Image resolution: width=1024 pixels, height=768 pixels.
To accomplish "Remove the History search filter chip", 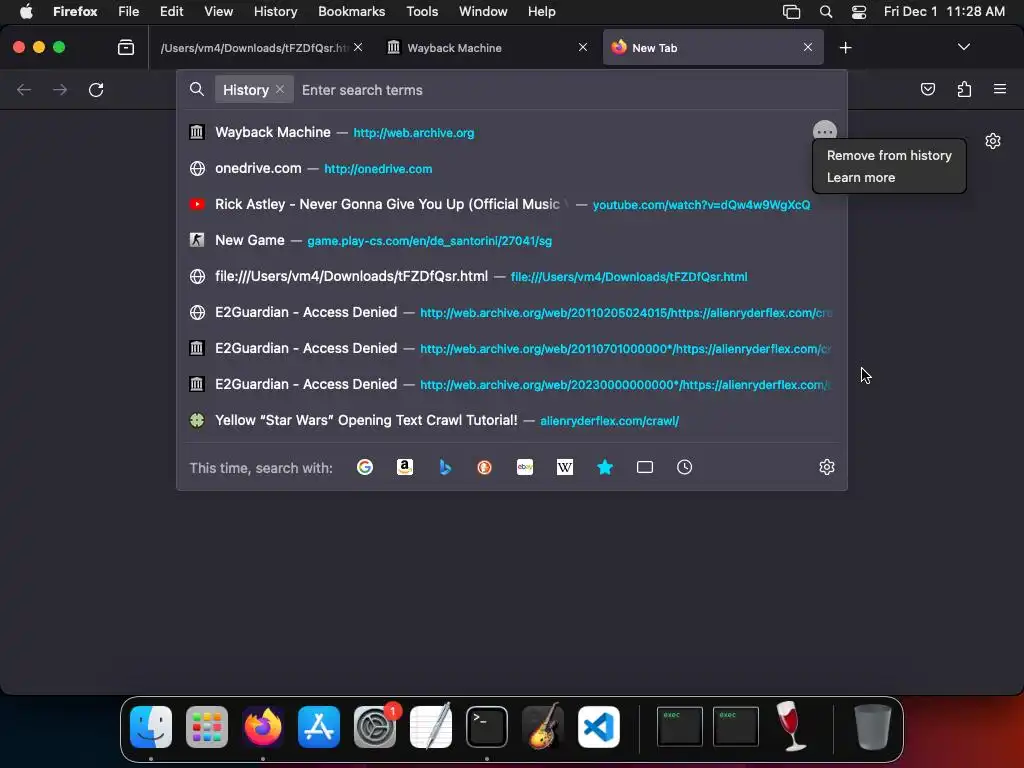I will tap(280, 89).
